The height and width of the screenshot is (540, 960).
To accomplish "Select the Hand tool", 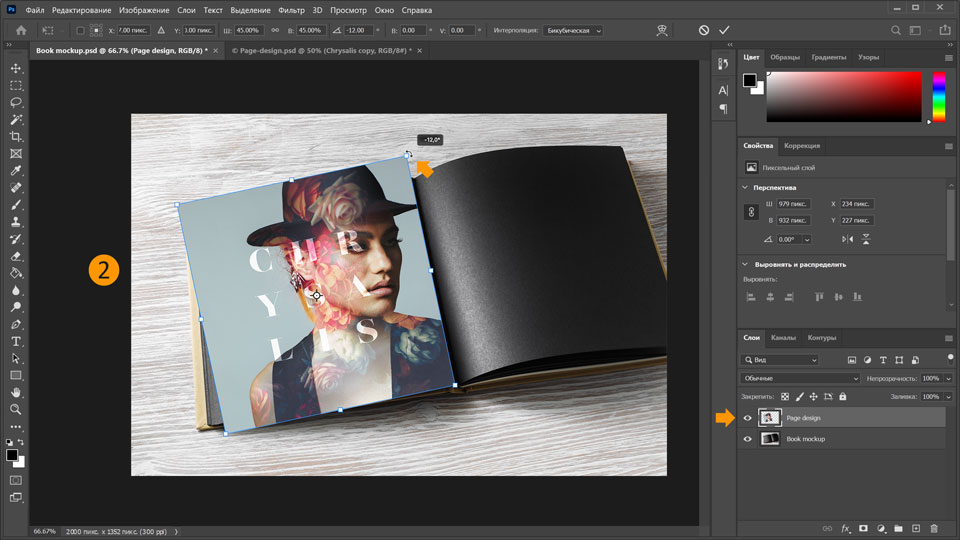I will [16, 392].
